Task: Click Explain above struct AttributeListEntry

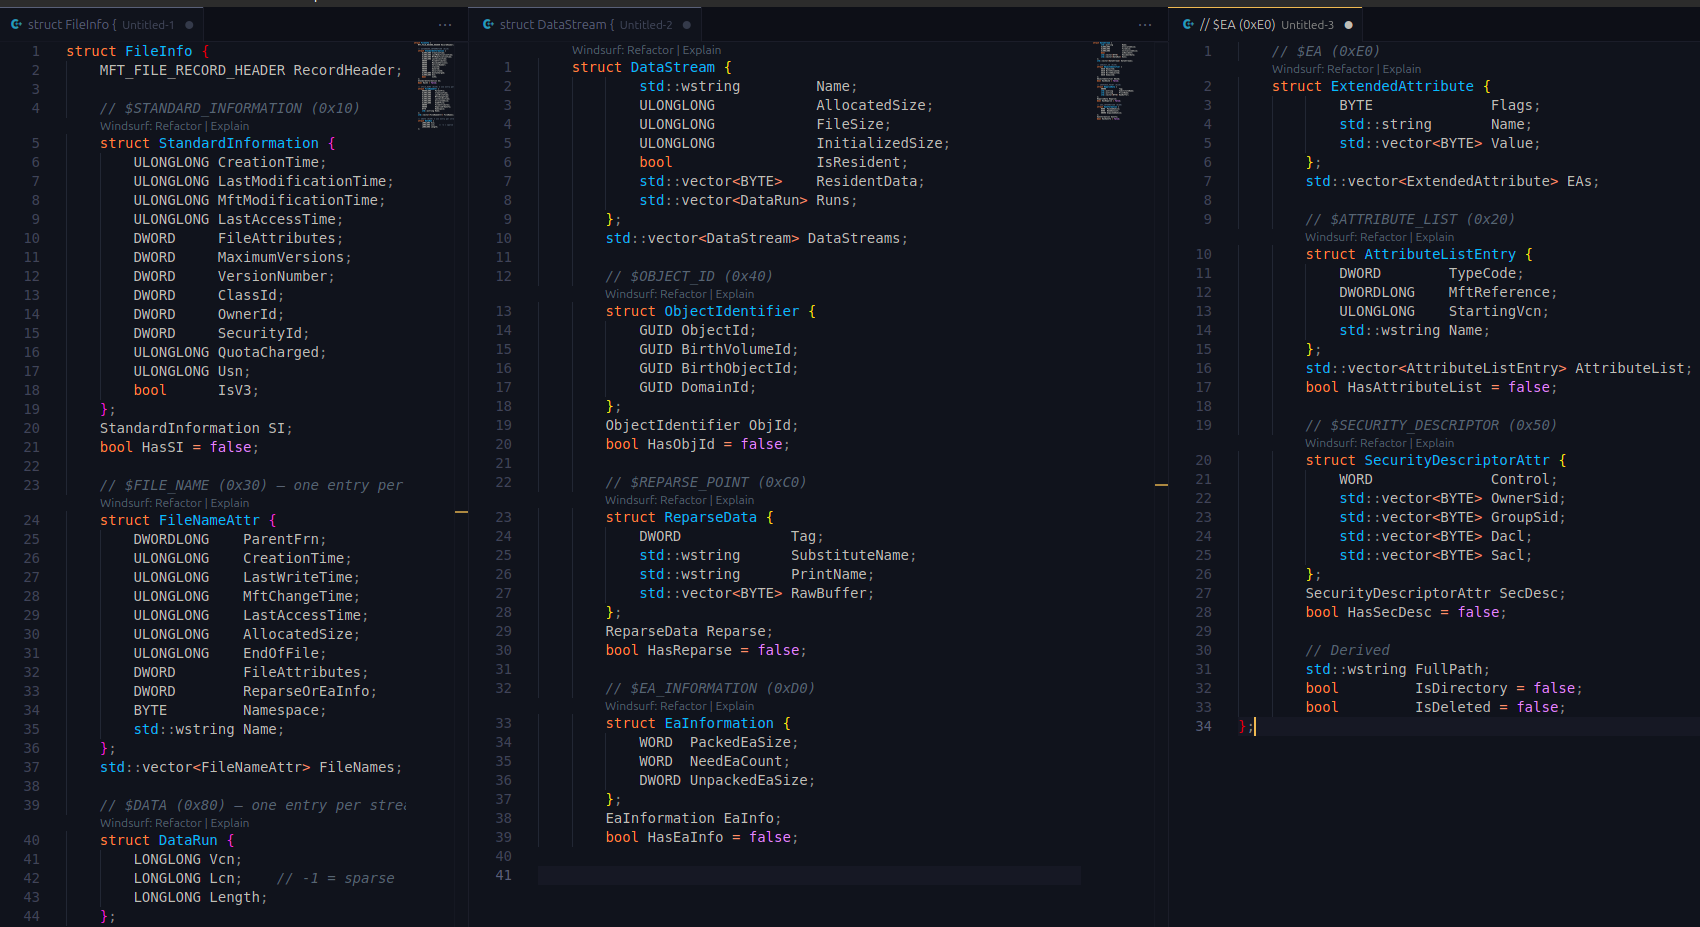Action: click(1435, 237)
